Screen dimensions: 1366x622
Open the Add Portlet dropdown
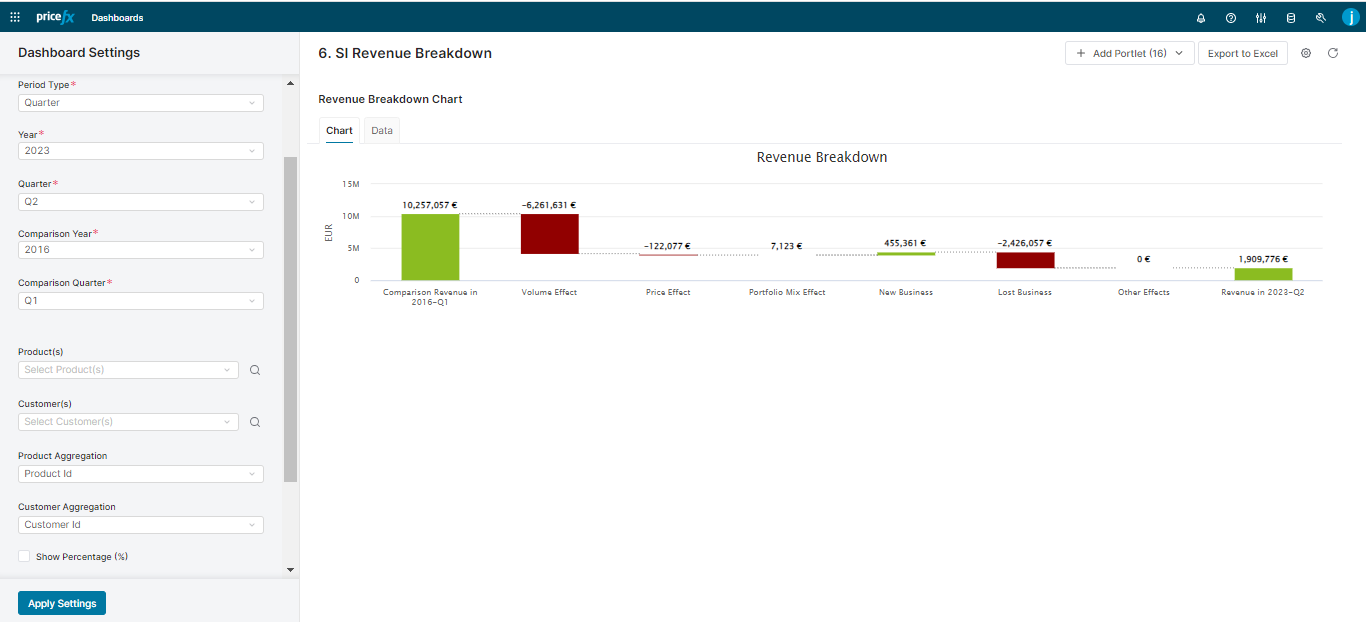[1129, 53]
